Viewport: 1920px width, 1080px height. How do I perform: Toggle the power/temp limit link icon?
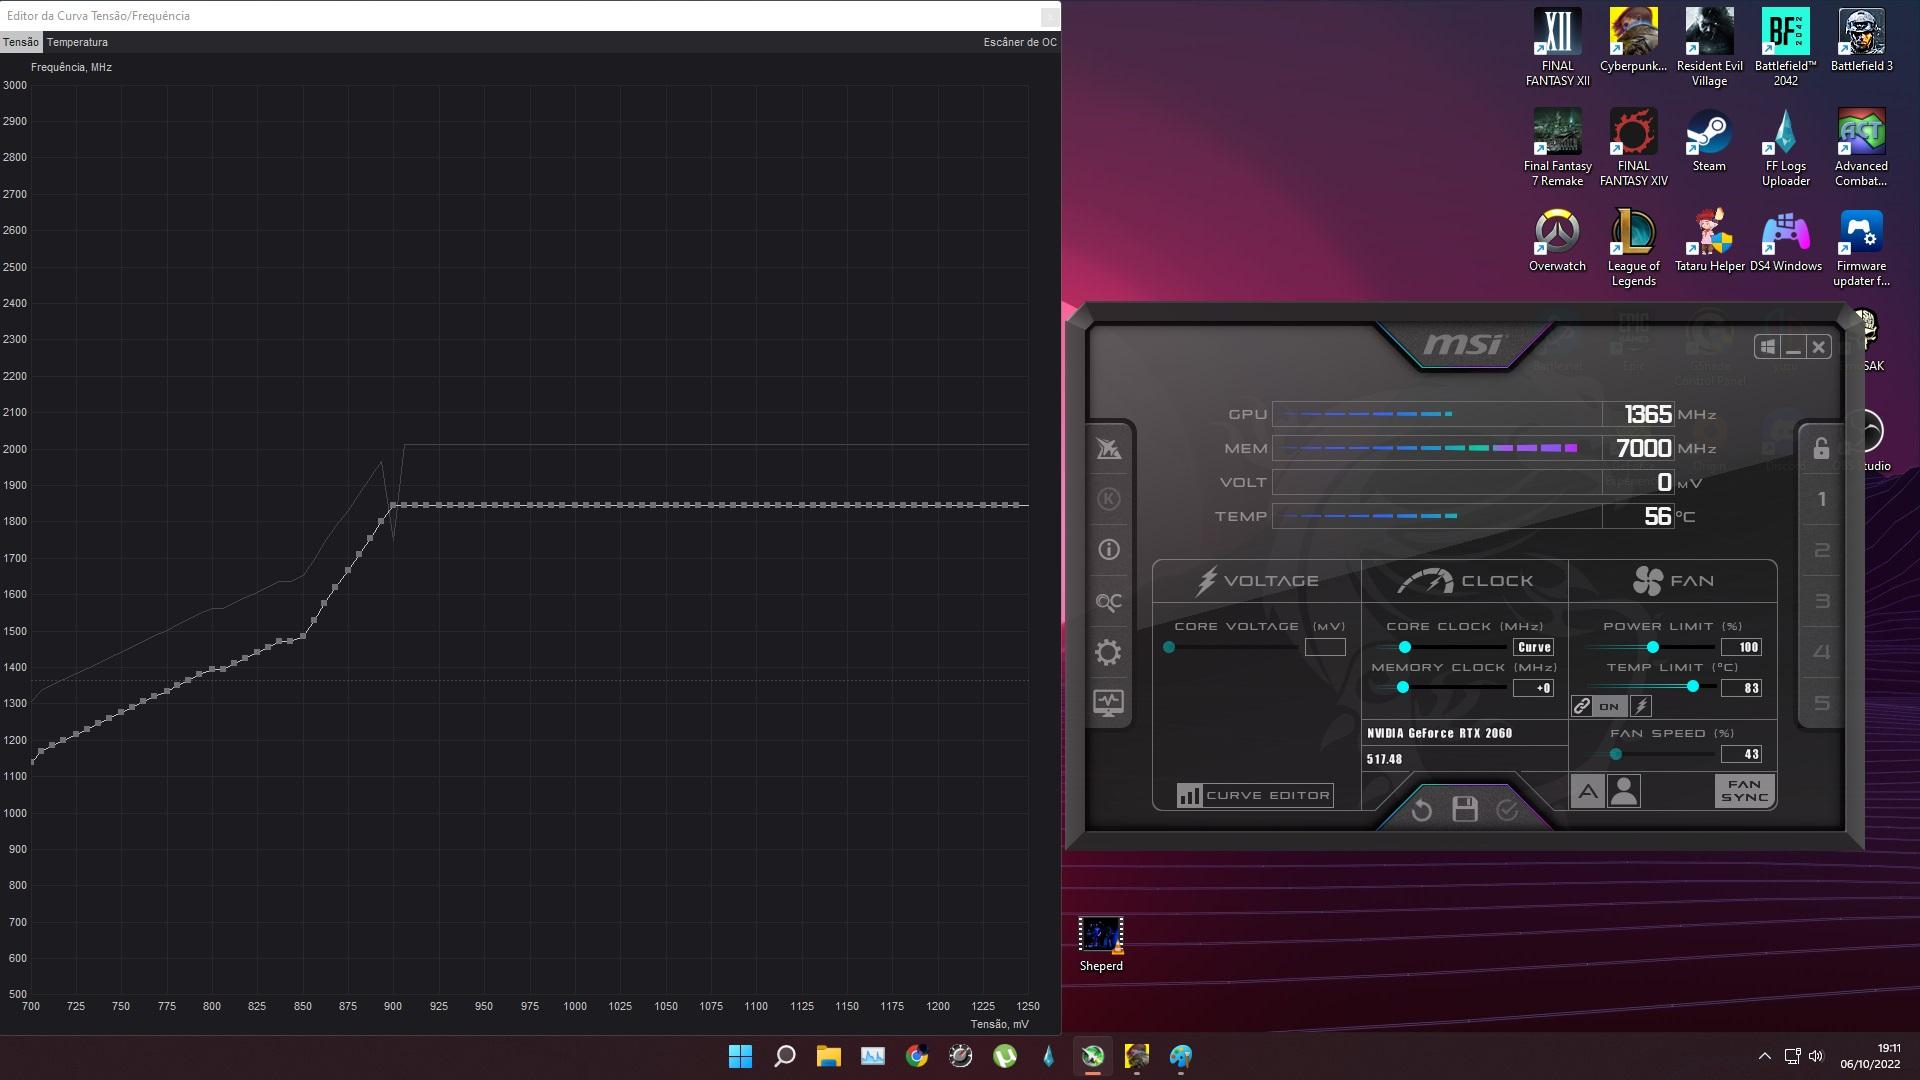[1581, 706]
